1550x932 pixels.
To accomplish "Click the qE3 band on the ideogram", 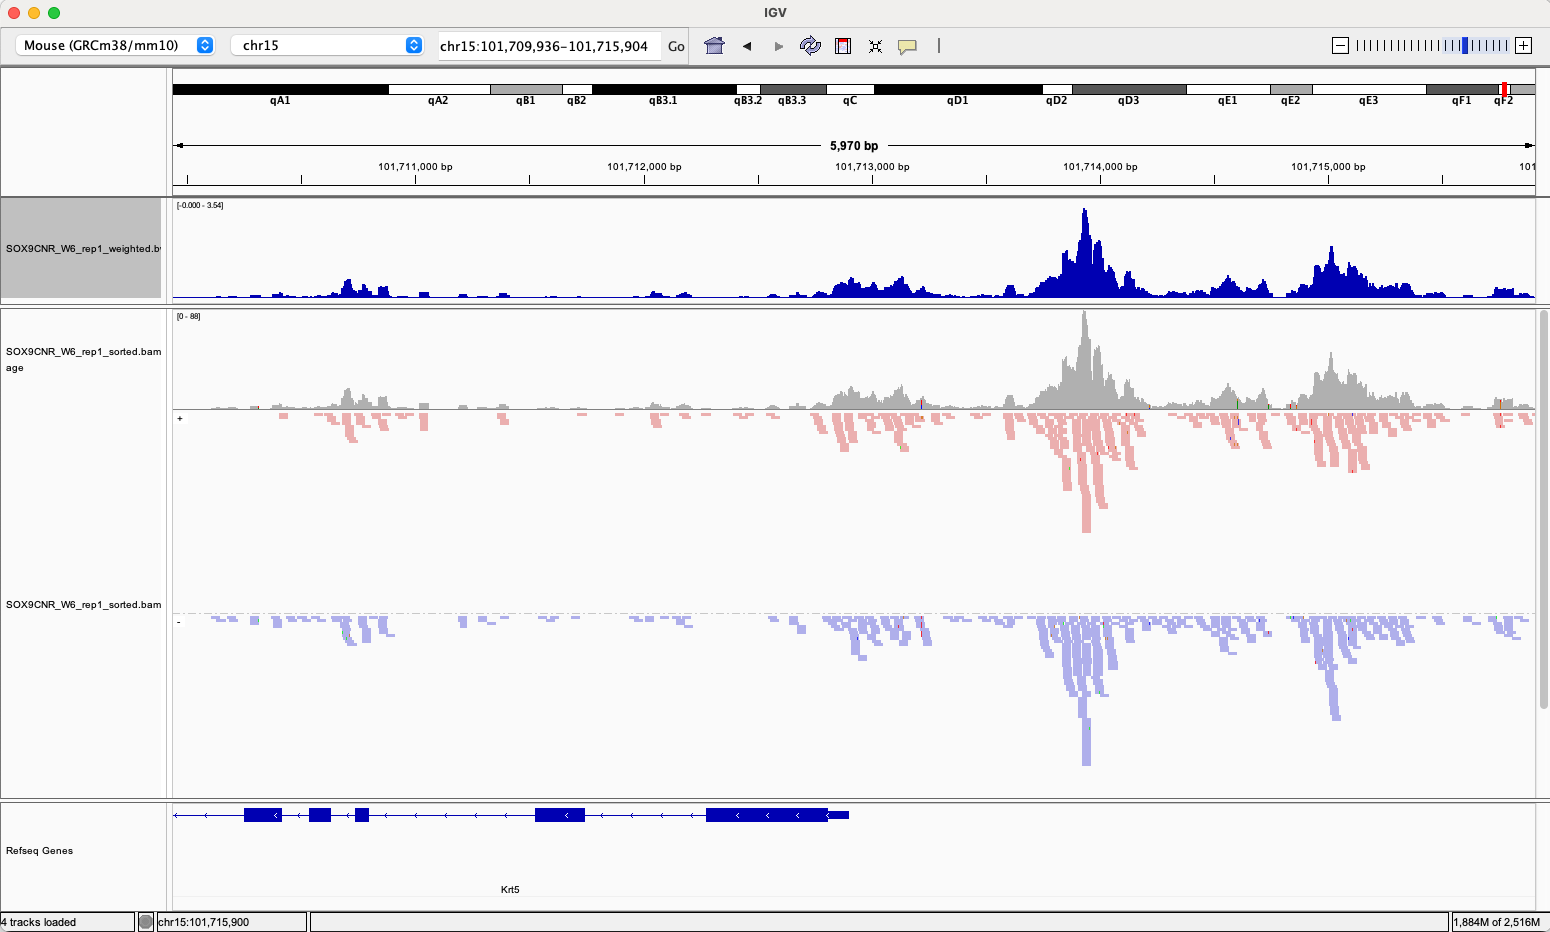I will point(1369,90).
